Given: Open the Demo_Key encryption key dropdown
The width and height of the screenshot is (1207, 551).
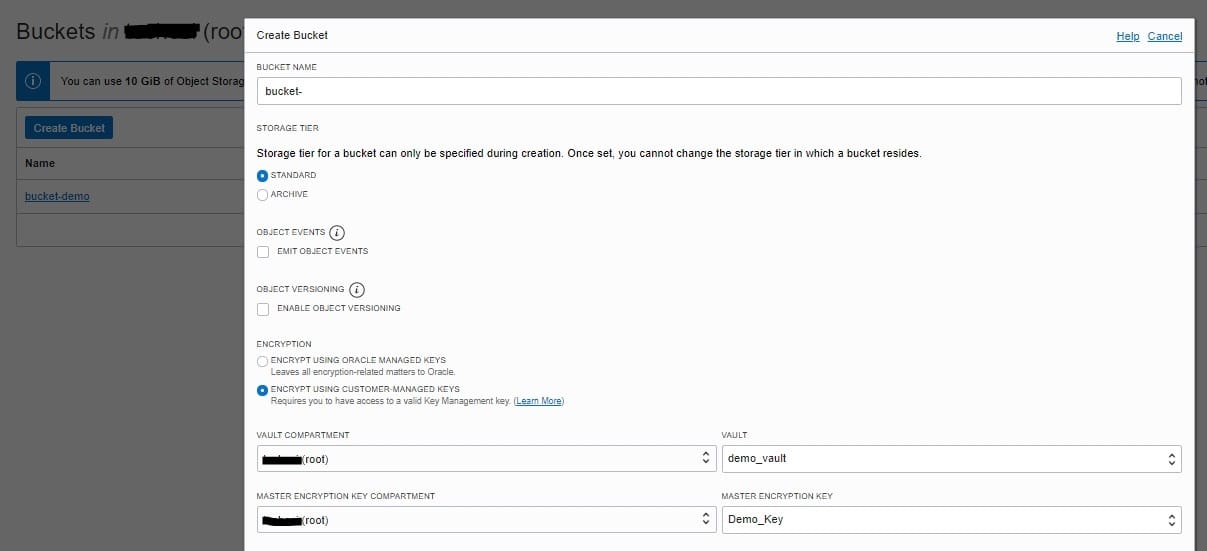Looking at the screenshot, I should [x=951, y=520].
